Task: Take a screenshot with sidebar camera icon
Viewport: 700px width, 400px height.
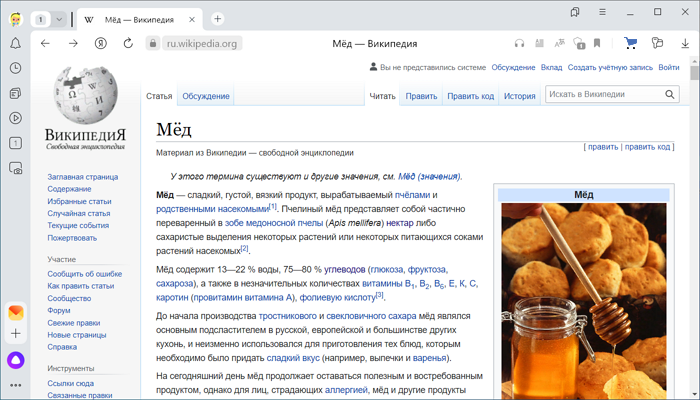Action: [15, 168]
